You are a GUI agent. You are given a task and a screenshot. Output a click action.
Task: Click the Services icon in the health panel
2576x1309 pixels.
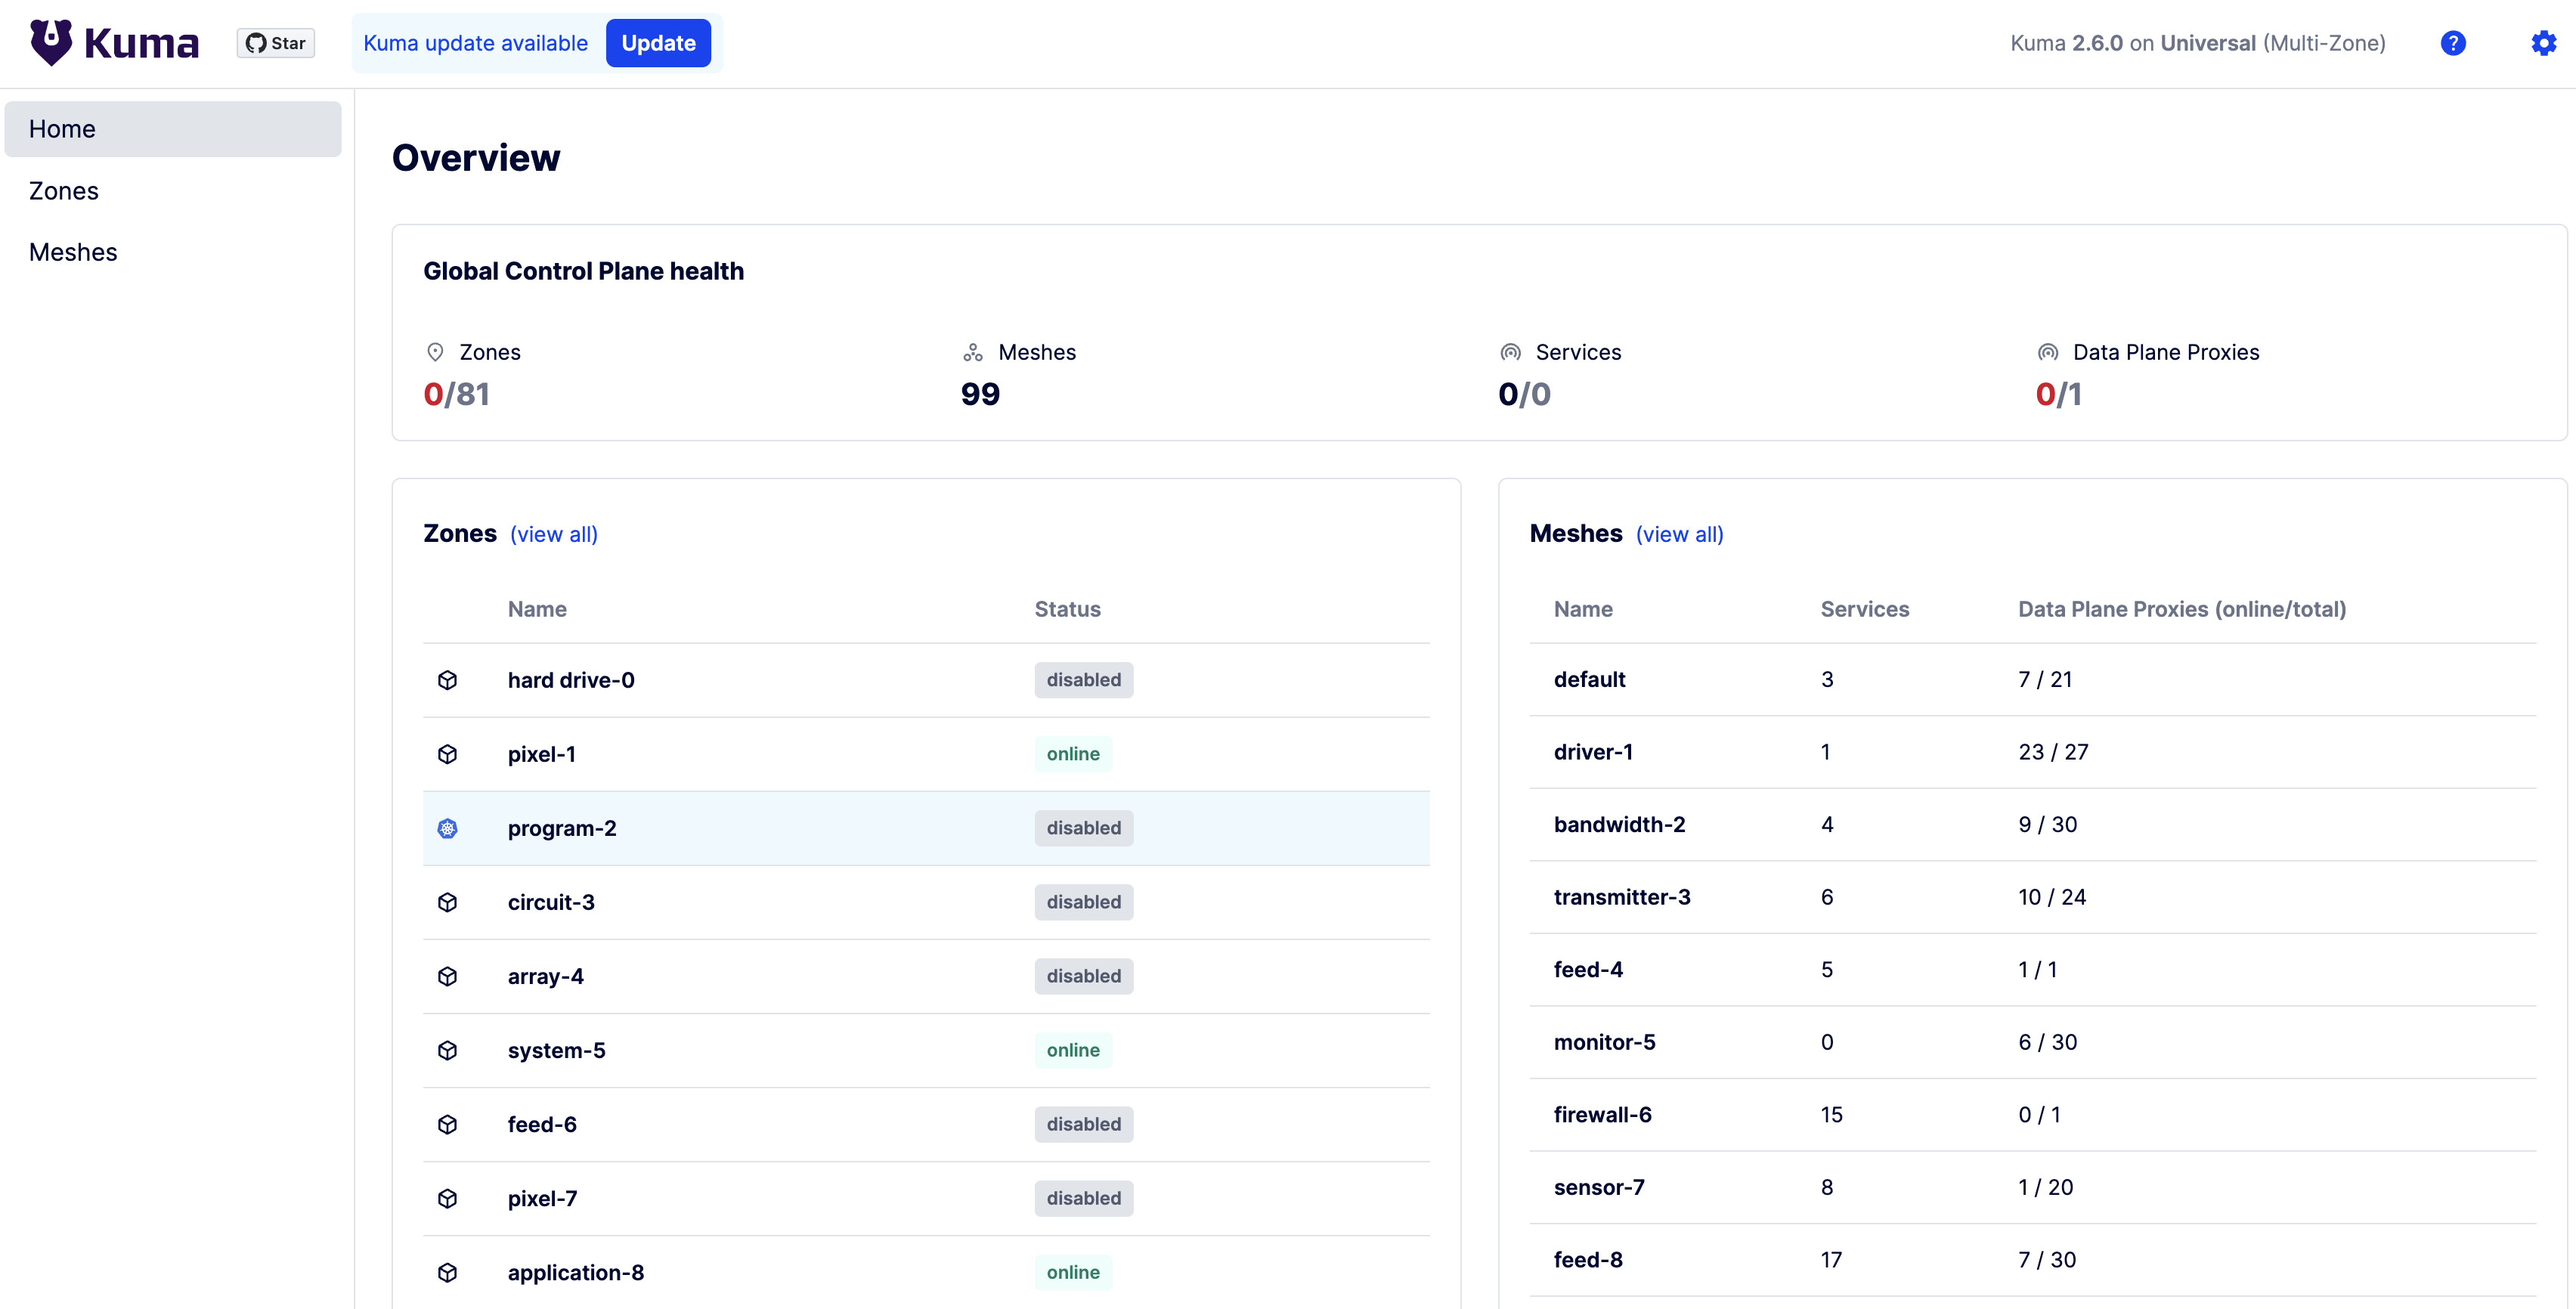click(1510, 352)
